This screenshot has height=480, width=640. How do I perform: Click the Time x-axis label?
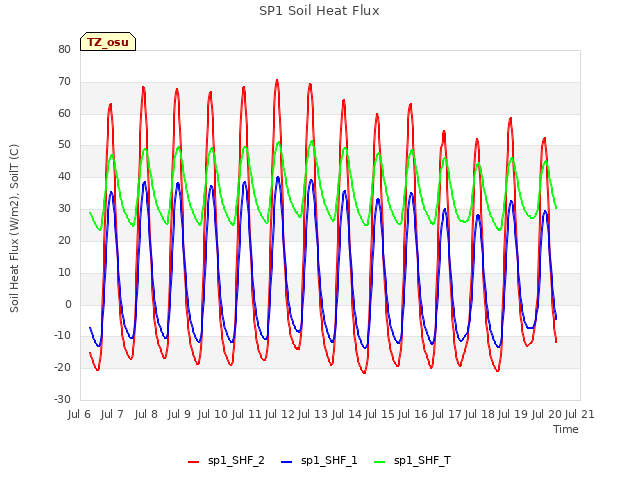tap(566, 429)
